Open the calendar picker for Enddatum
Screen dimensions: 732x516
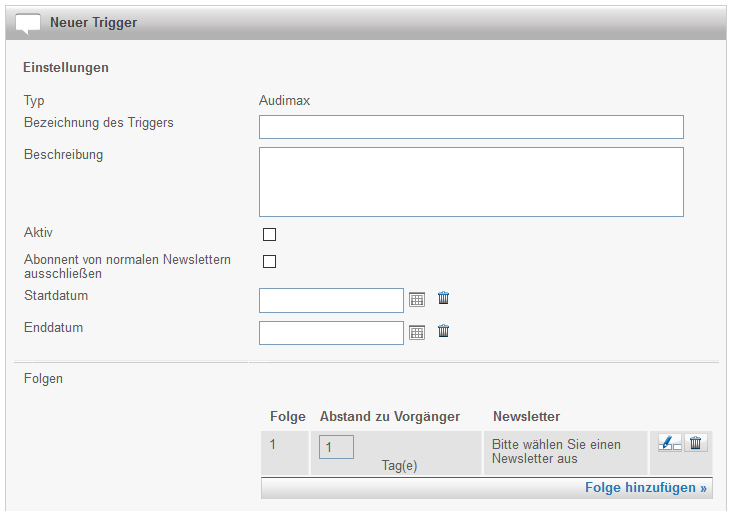(x=417, y=332)
